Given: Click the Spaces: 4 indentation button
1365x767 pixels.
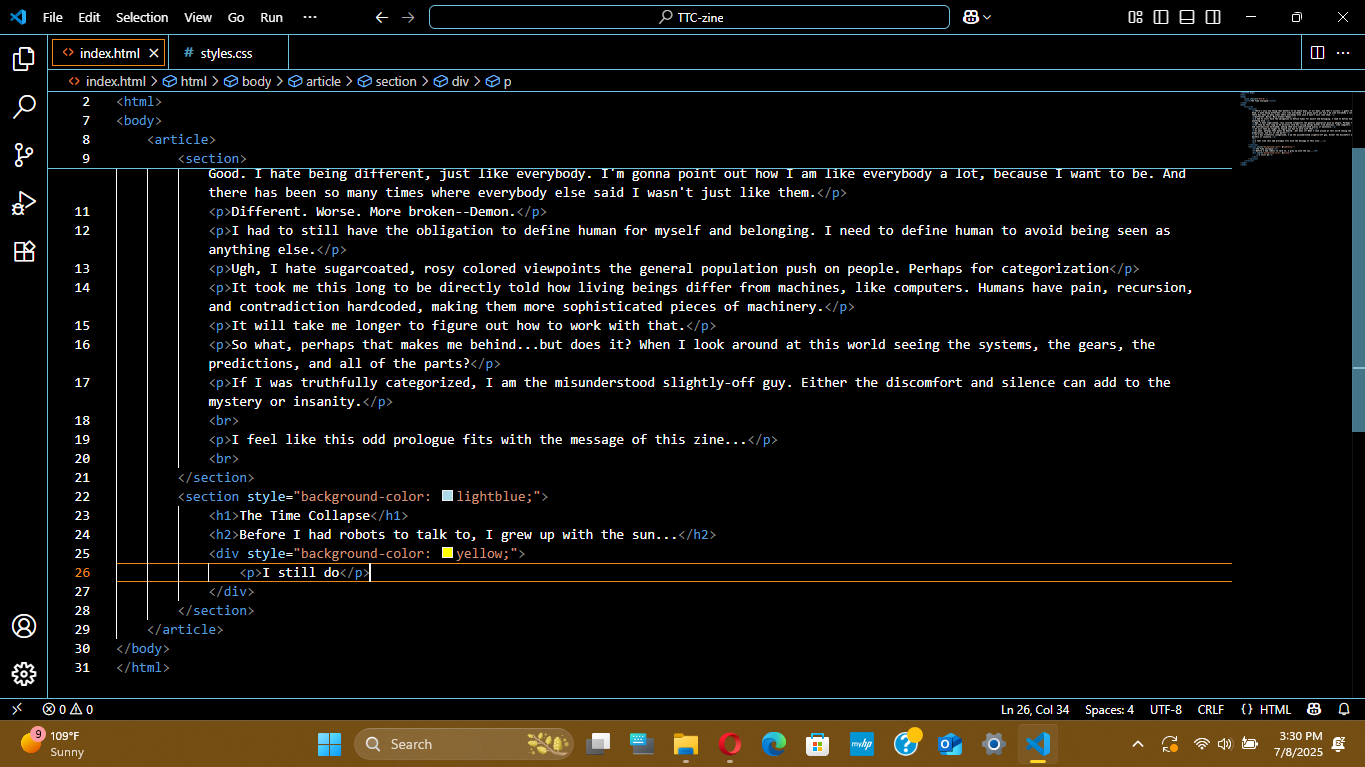Looking at the screenshot, I should (1109, 709).
